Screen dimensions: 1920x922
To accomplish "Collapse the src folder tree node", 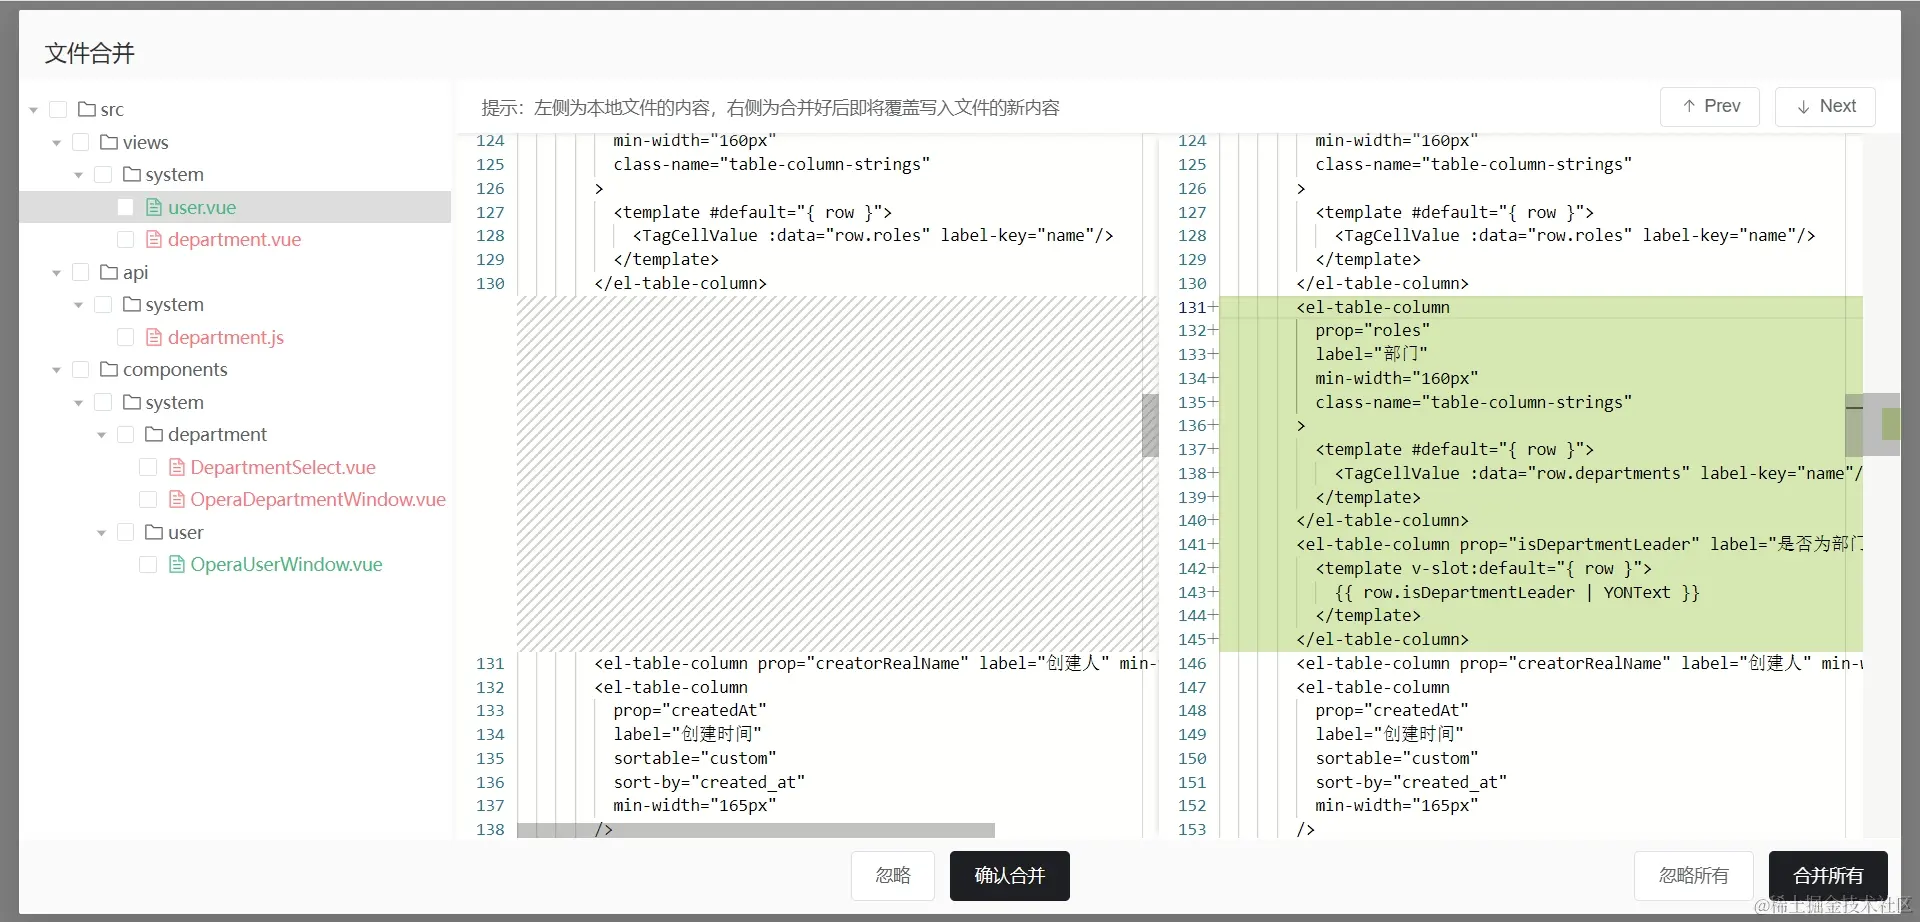I will pos(34,110).
